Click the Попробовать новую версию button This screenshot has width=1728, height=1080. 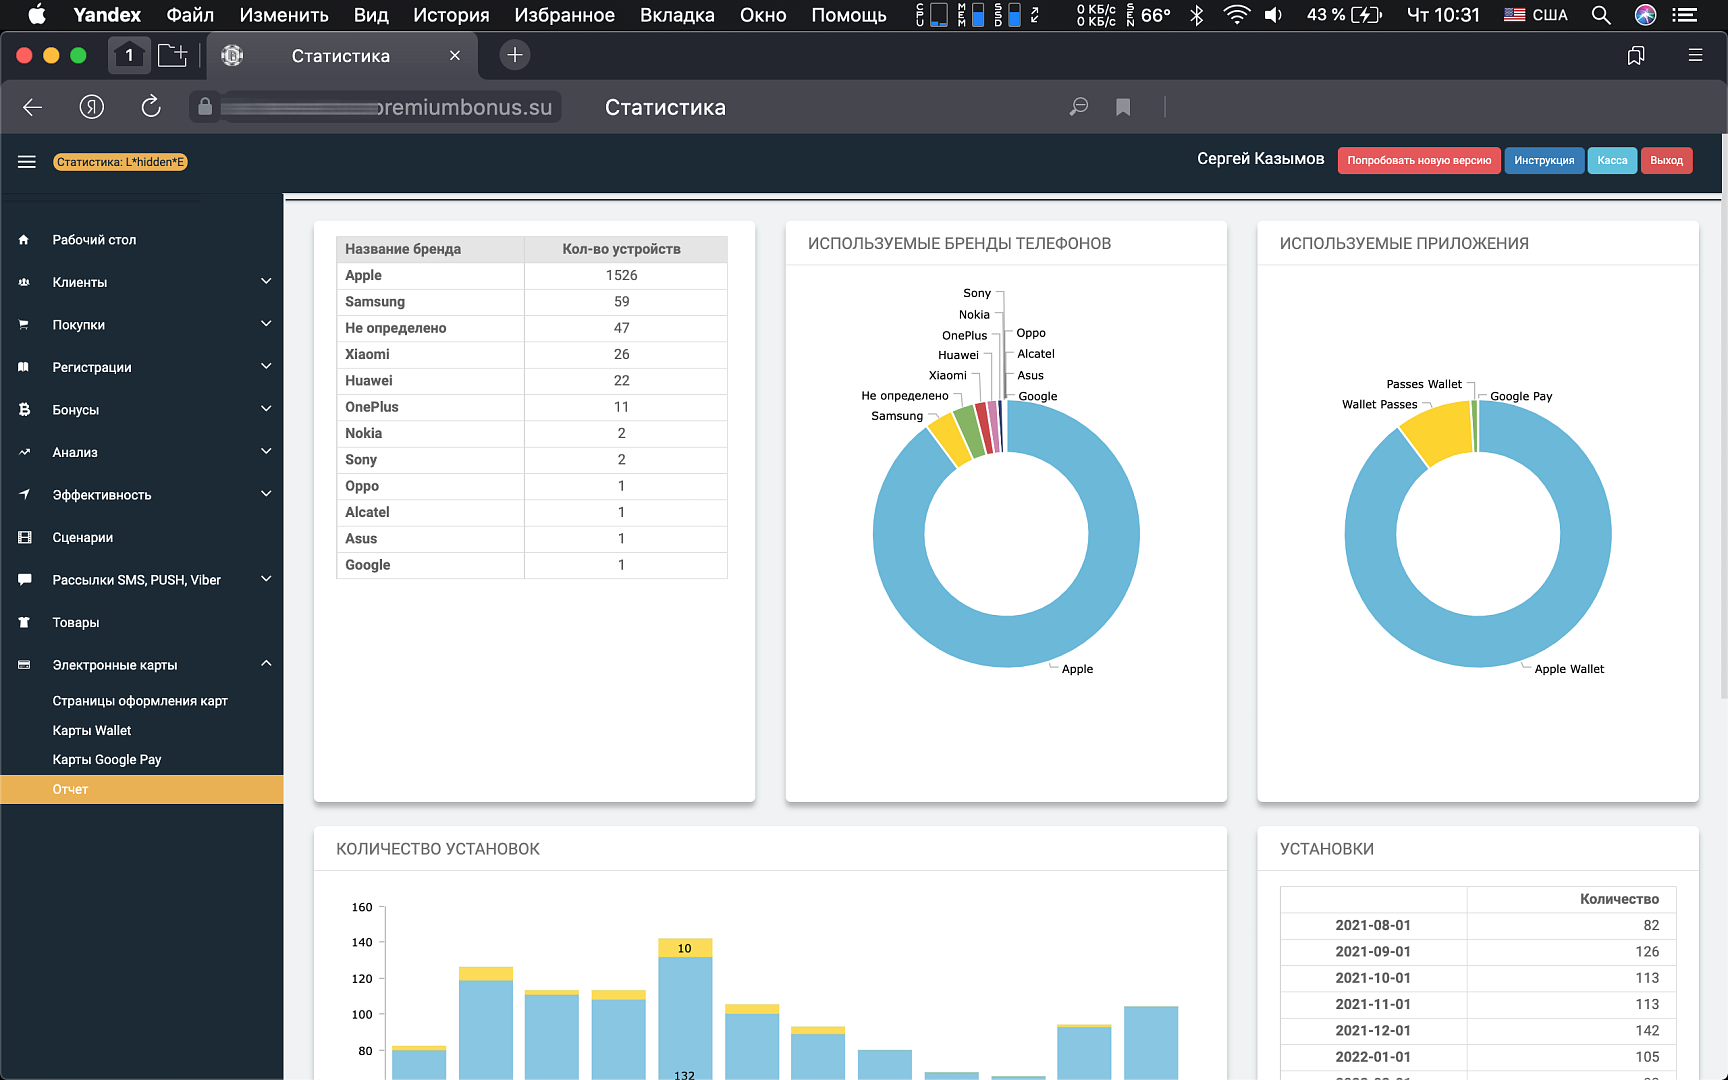point(1419,160)
